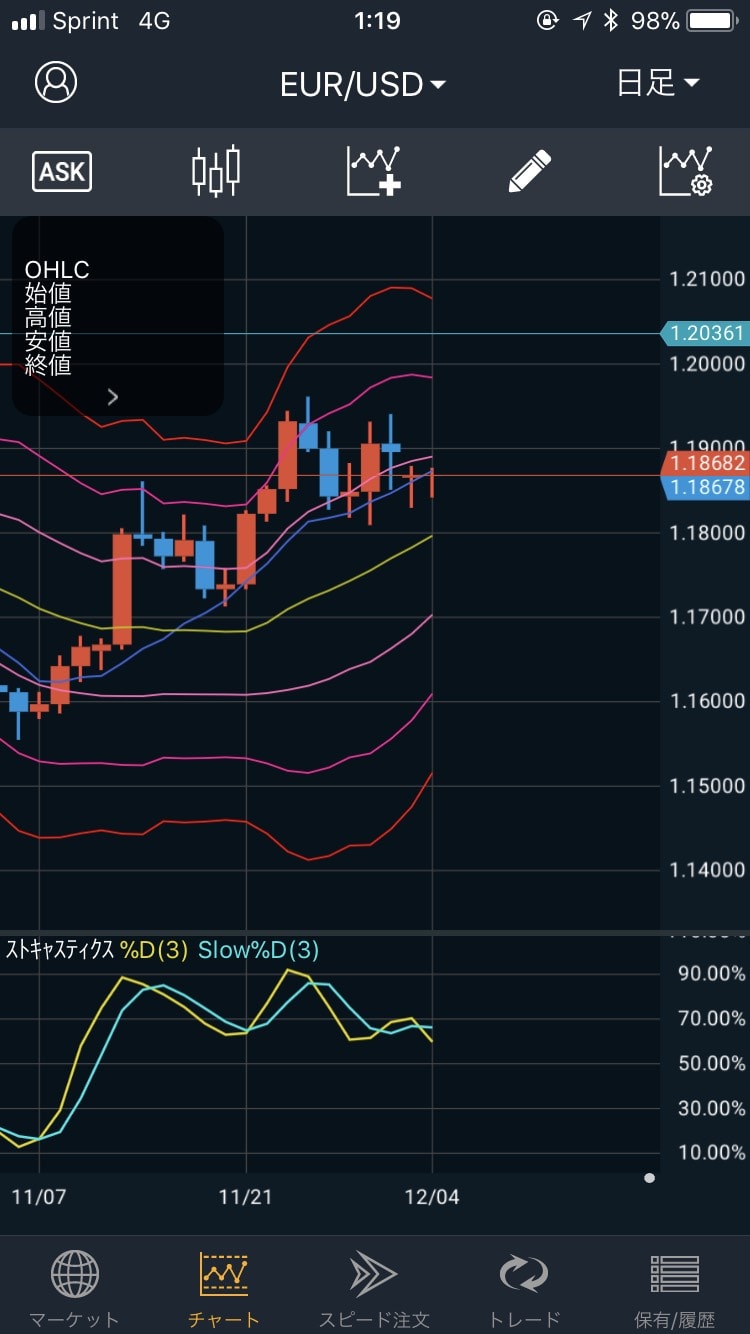Switch to the スピード注文 tab

(374, 1289)
